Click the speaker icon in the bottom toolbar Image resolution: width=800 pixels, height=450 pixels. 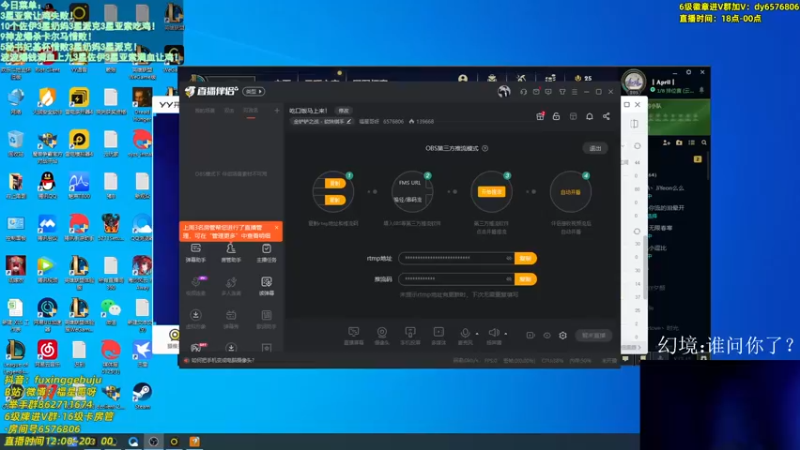click(493, 333)
